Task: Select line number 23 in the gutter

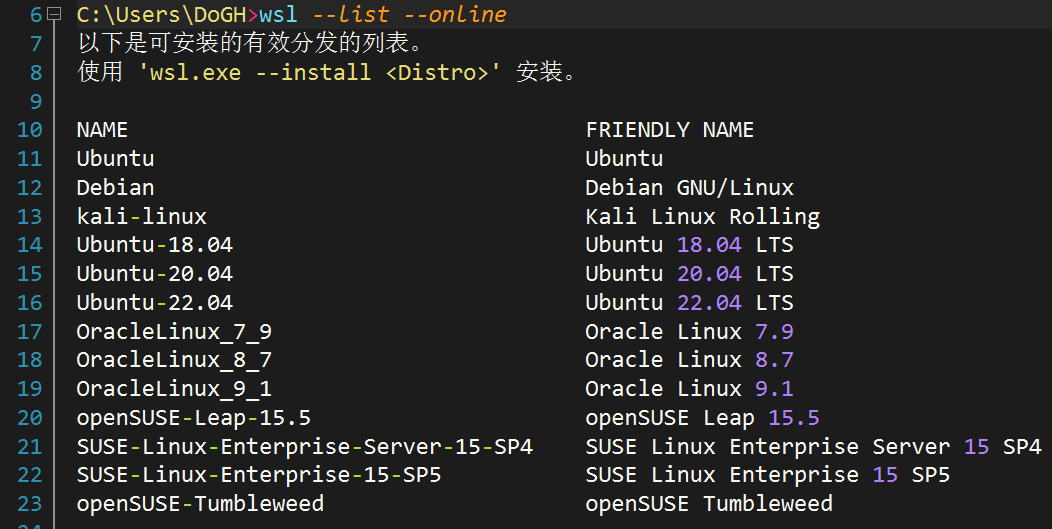Action: coord(30,504)
